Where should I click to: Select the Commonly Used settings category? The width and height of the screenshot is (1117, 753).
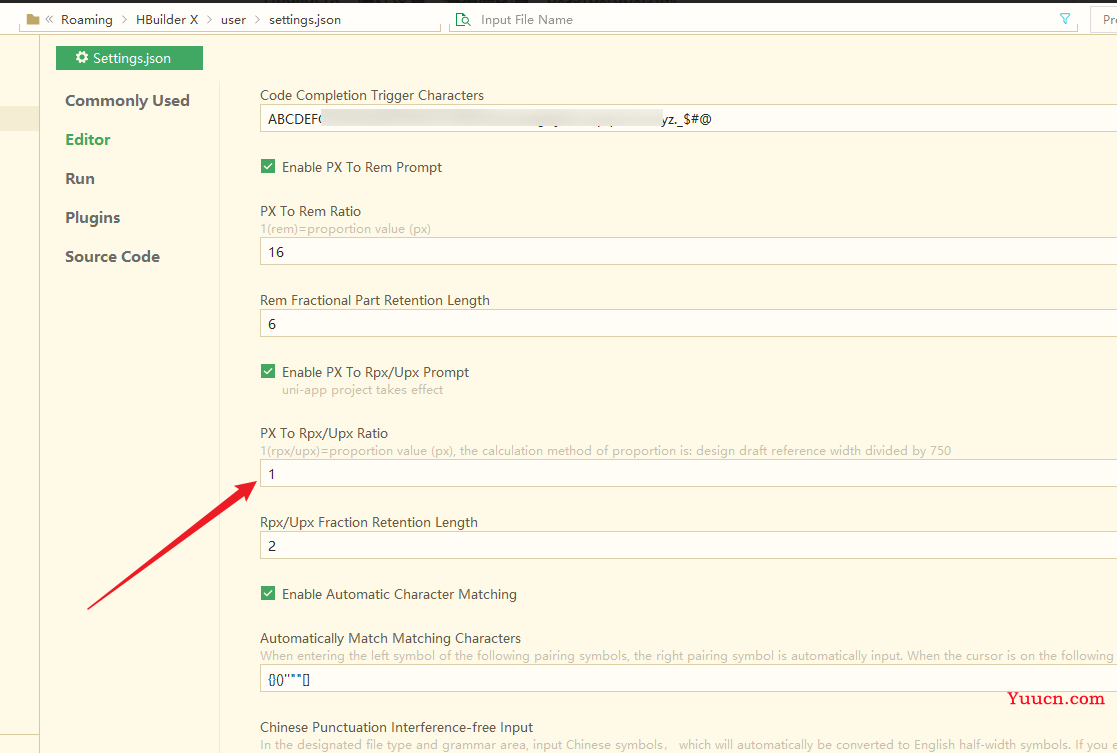coord(128,100)
